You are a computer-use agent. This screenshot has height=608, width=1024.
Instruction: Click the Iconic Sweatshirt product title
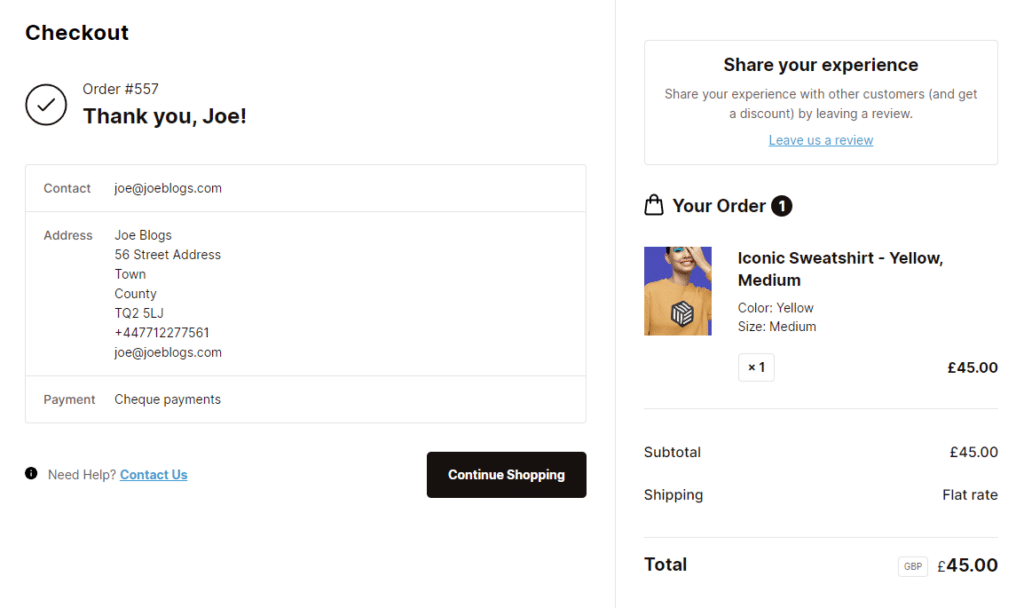[840, 269]
